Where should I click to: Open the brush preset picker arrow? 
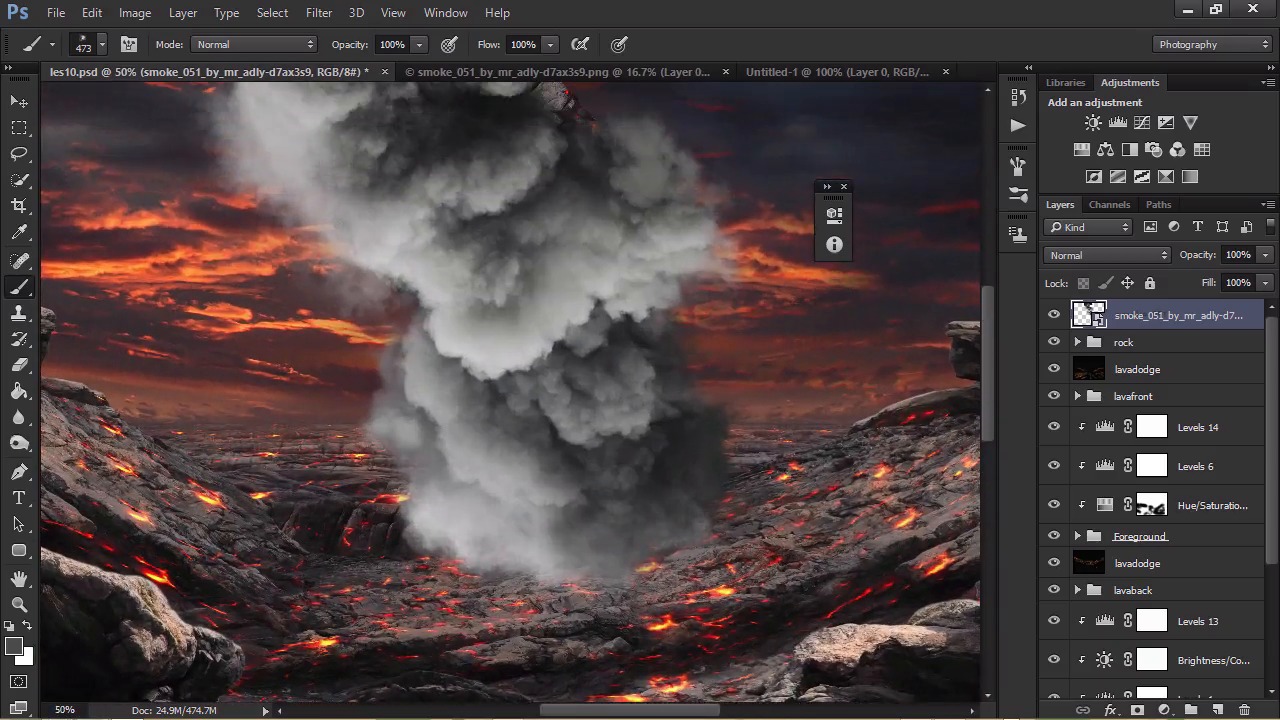click(101, 44)
